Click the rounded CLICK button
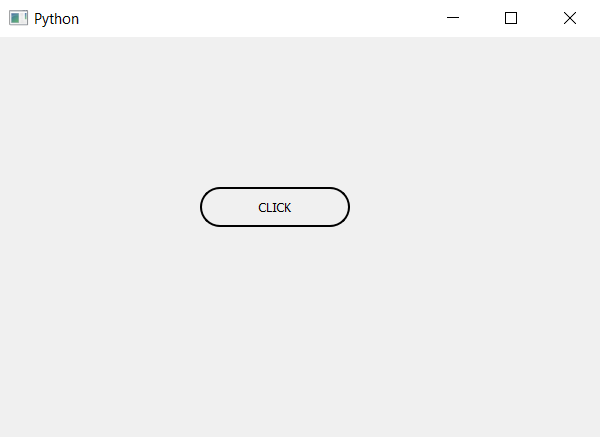600x437 pixels. (275, 207)
